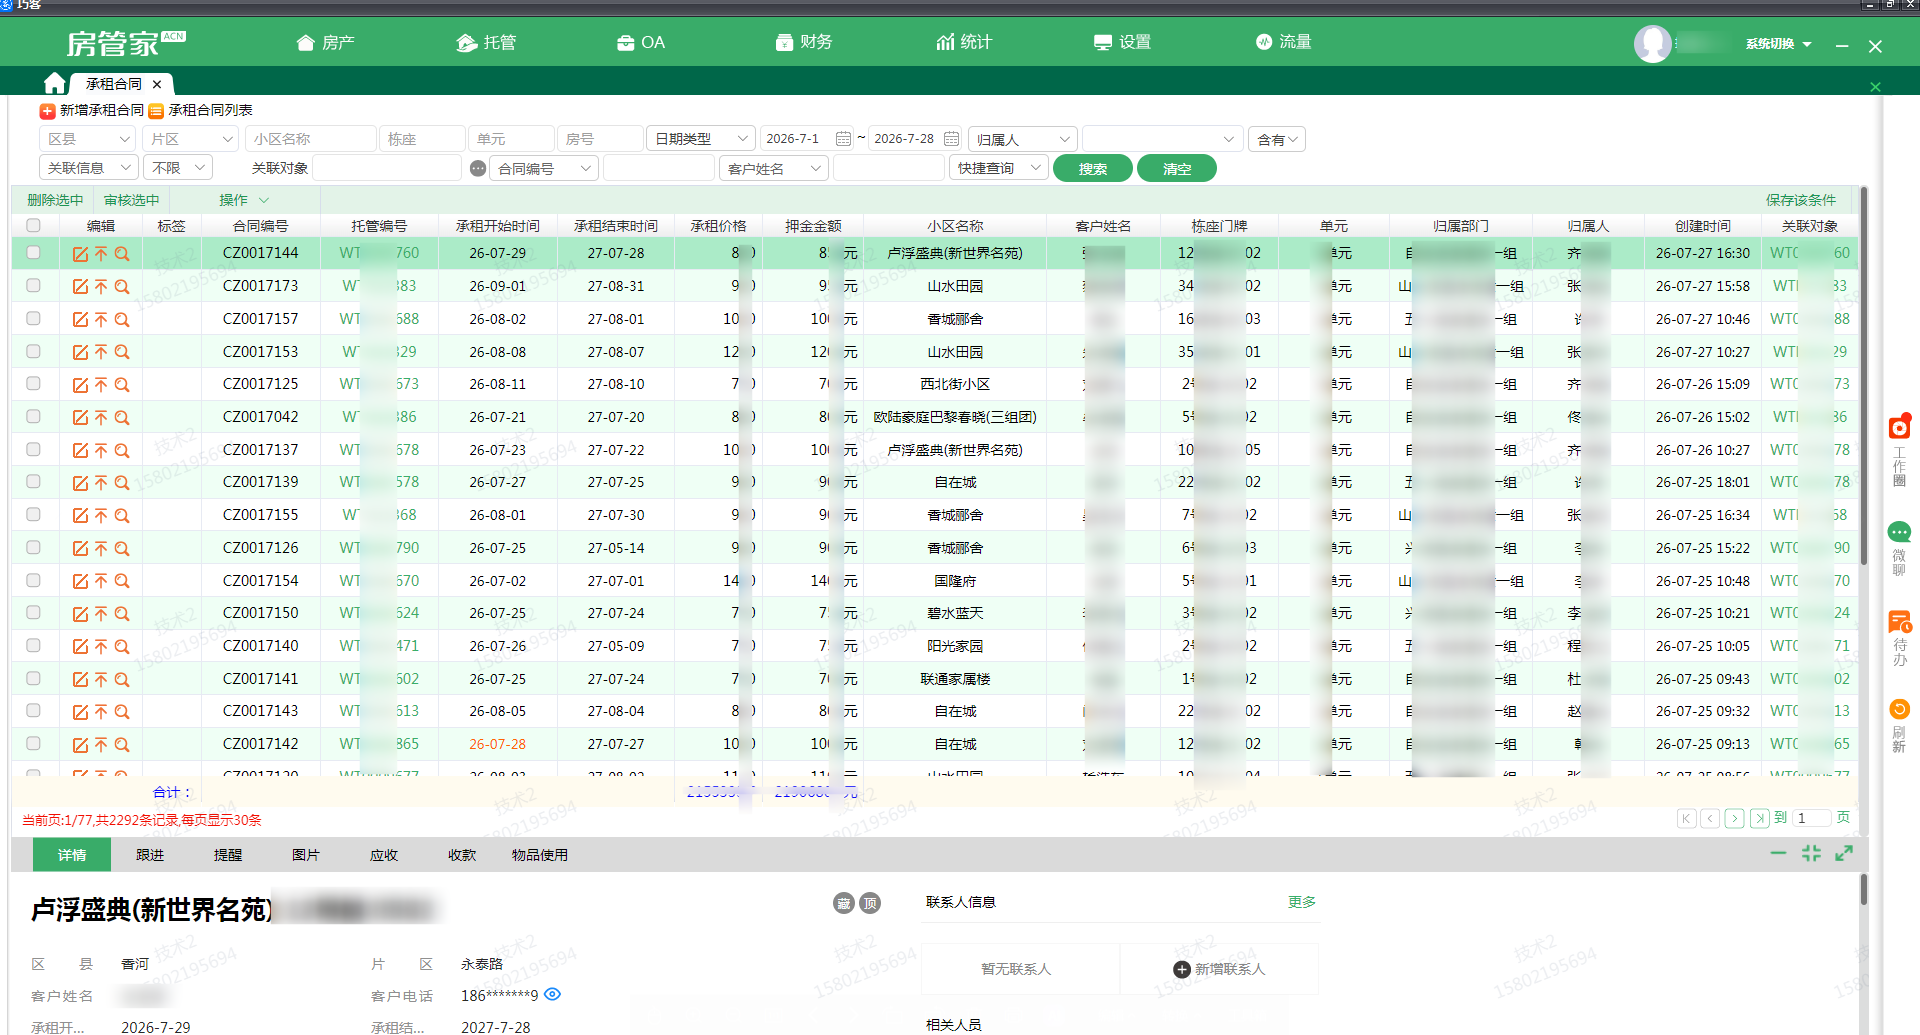Click 新增承租合同 to add a contract

point(92,110)
